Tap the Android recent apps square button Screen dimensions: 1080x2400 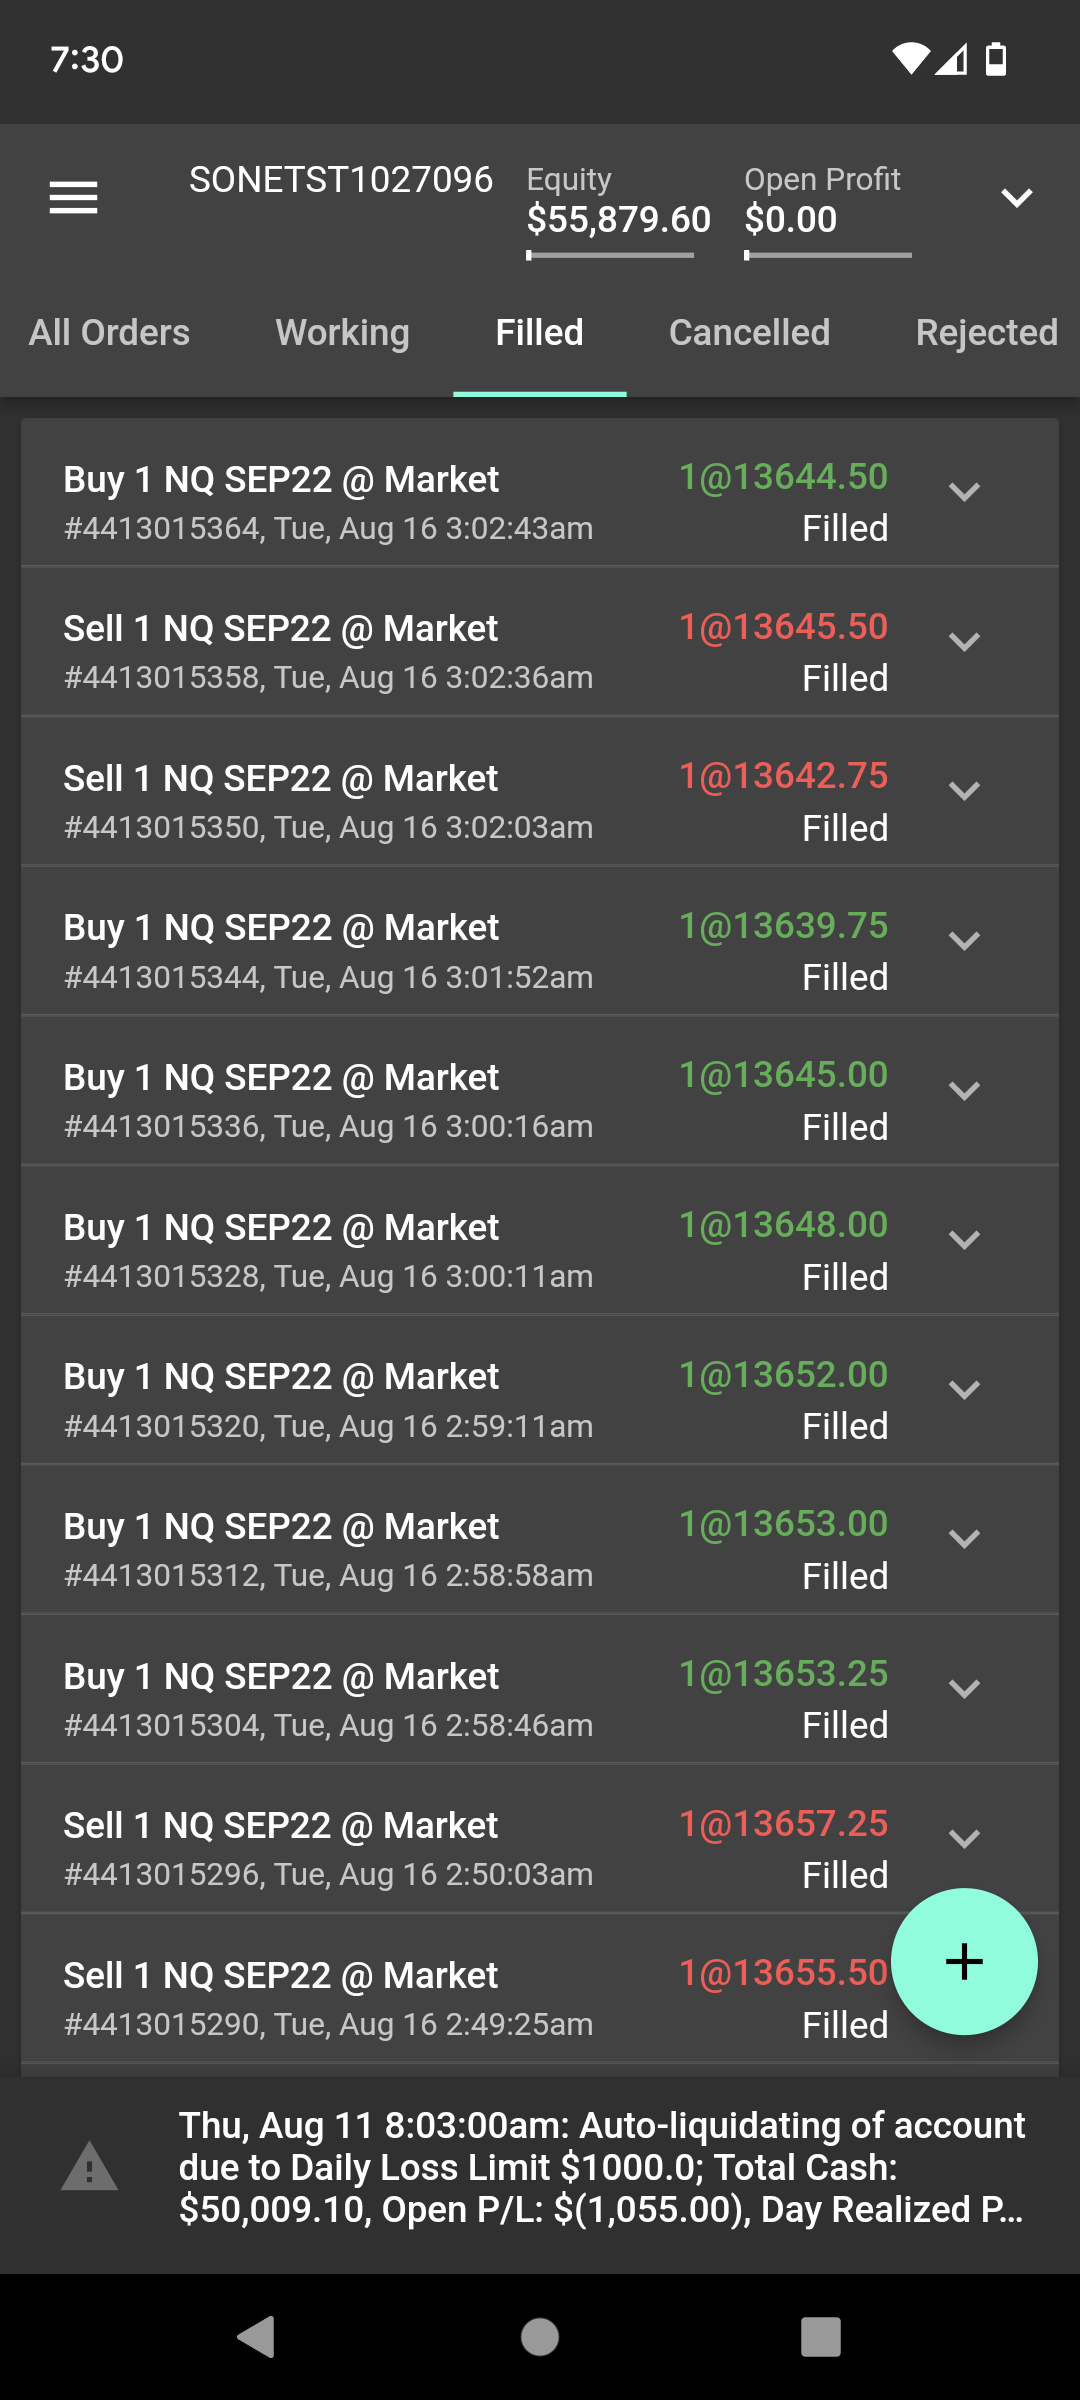tap(821, 2337)
